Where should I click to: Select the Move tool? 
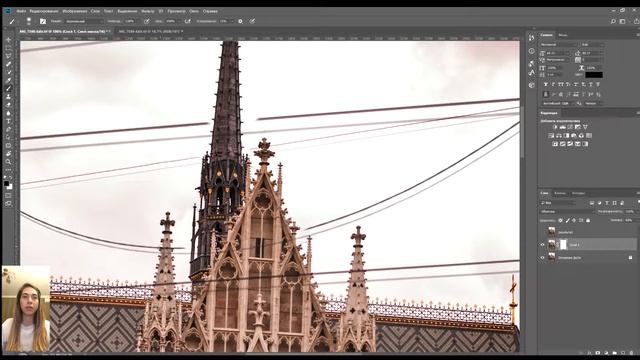(8, 40)
